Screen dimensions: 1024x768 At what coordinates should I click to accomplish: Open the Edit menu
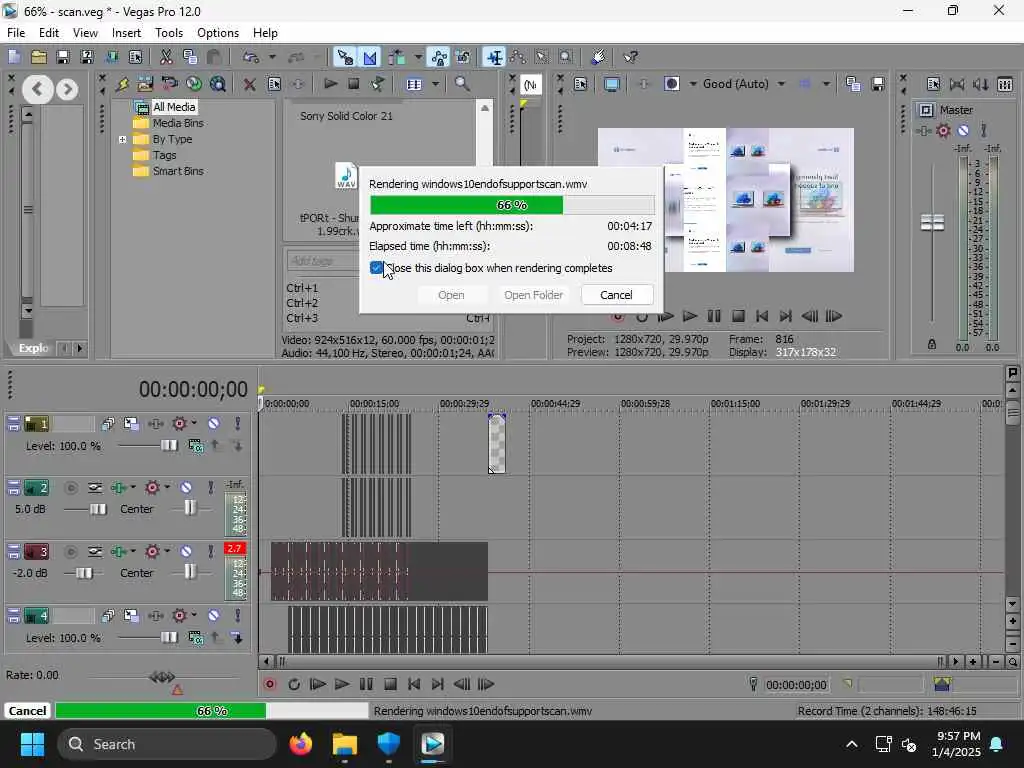[x=48, y=33]
